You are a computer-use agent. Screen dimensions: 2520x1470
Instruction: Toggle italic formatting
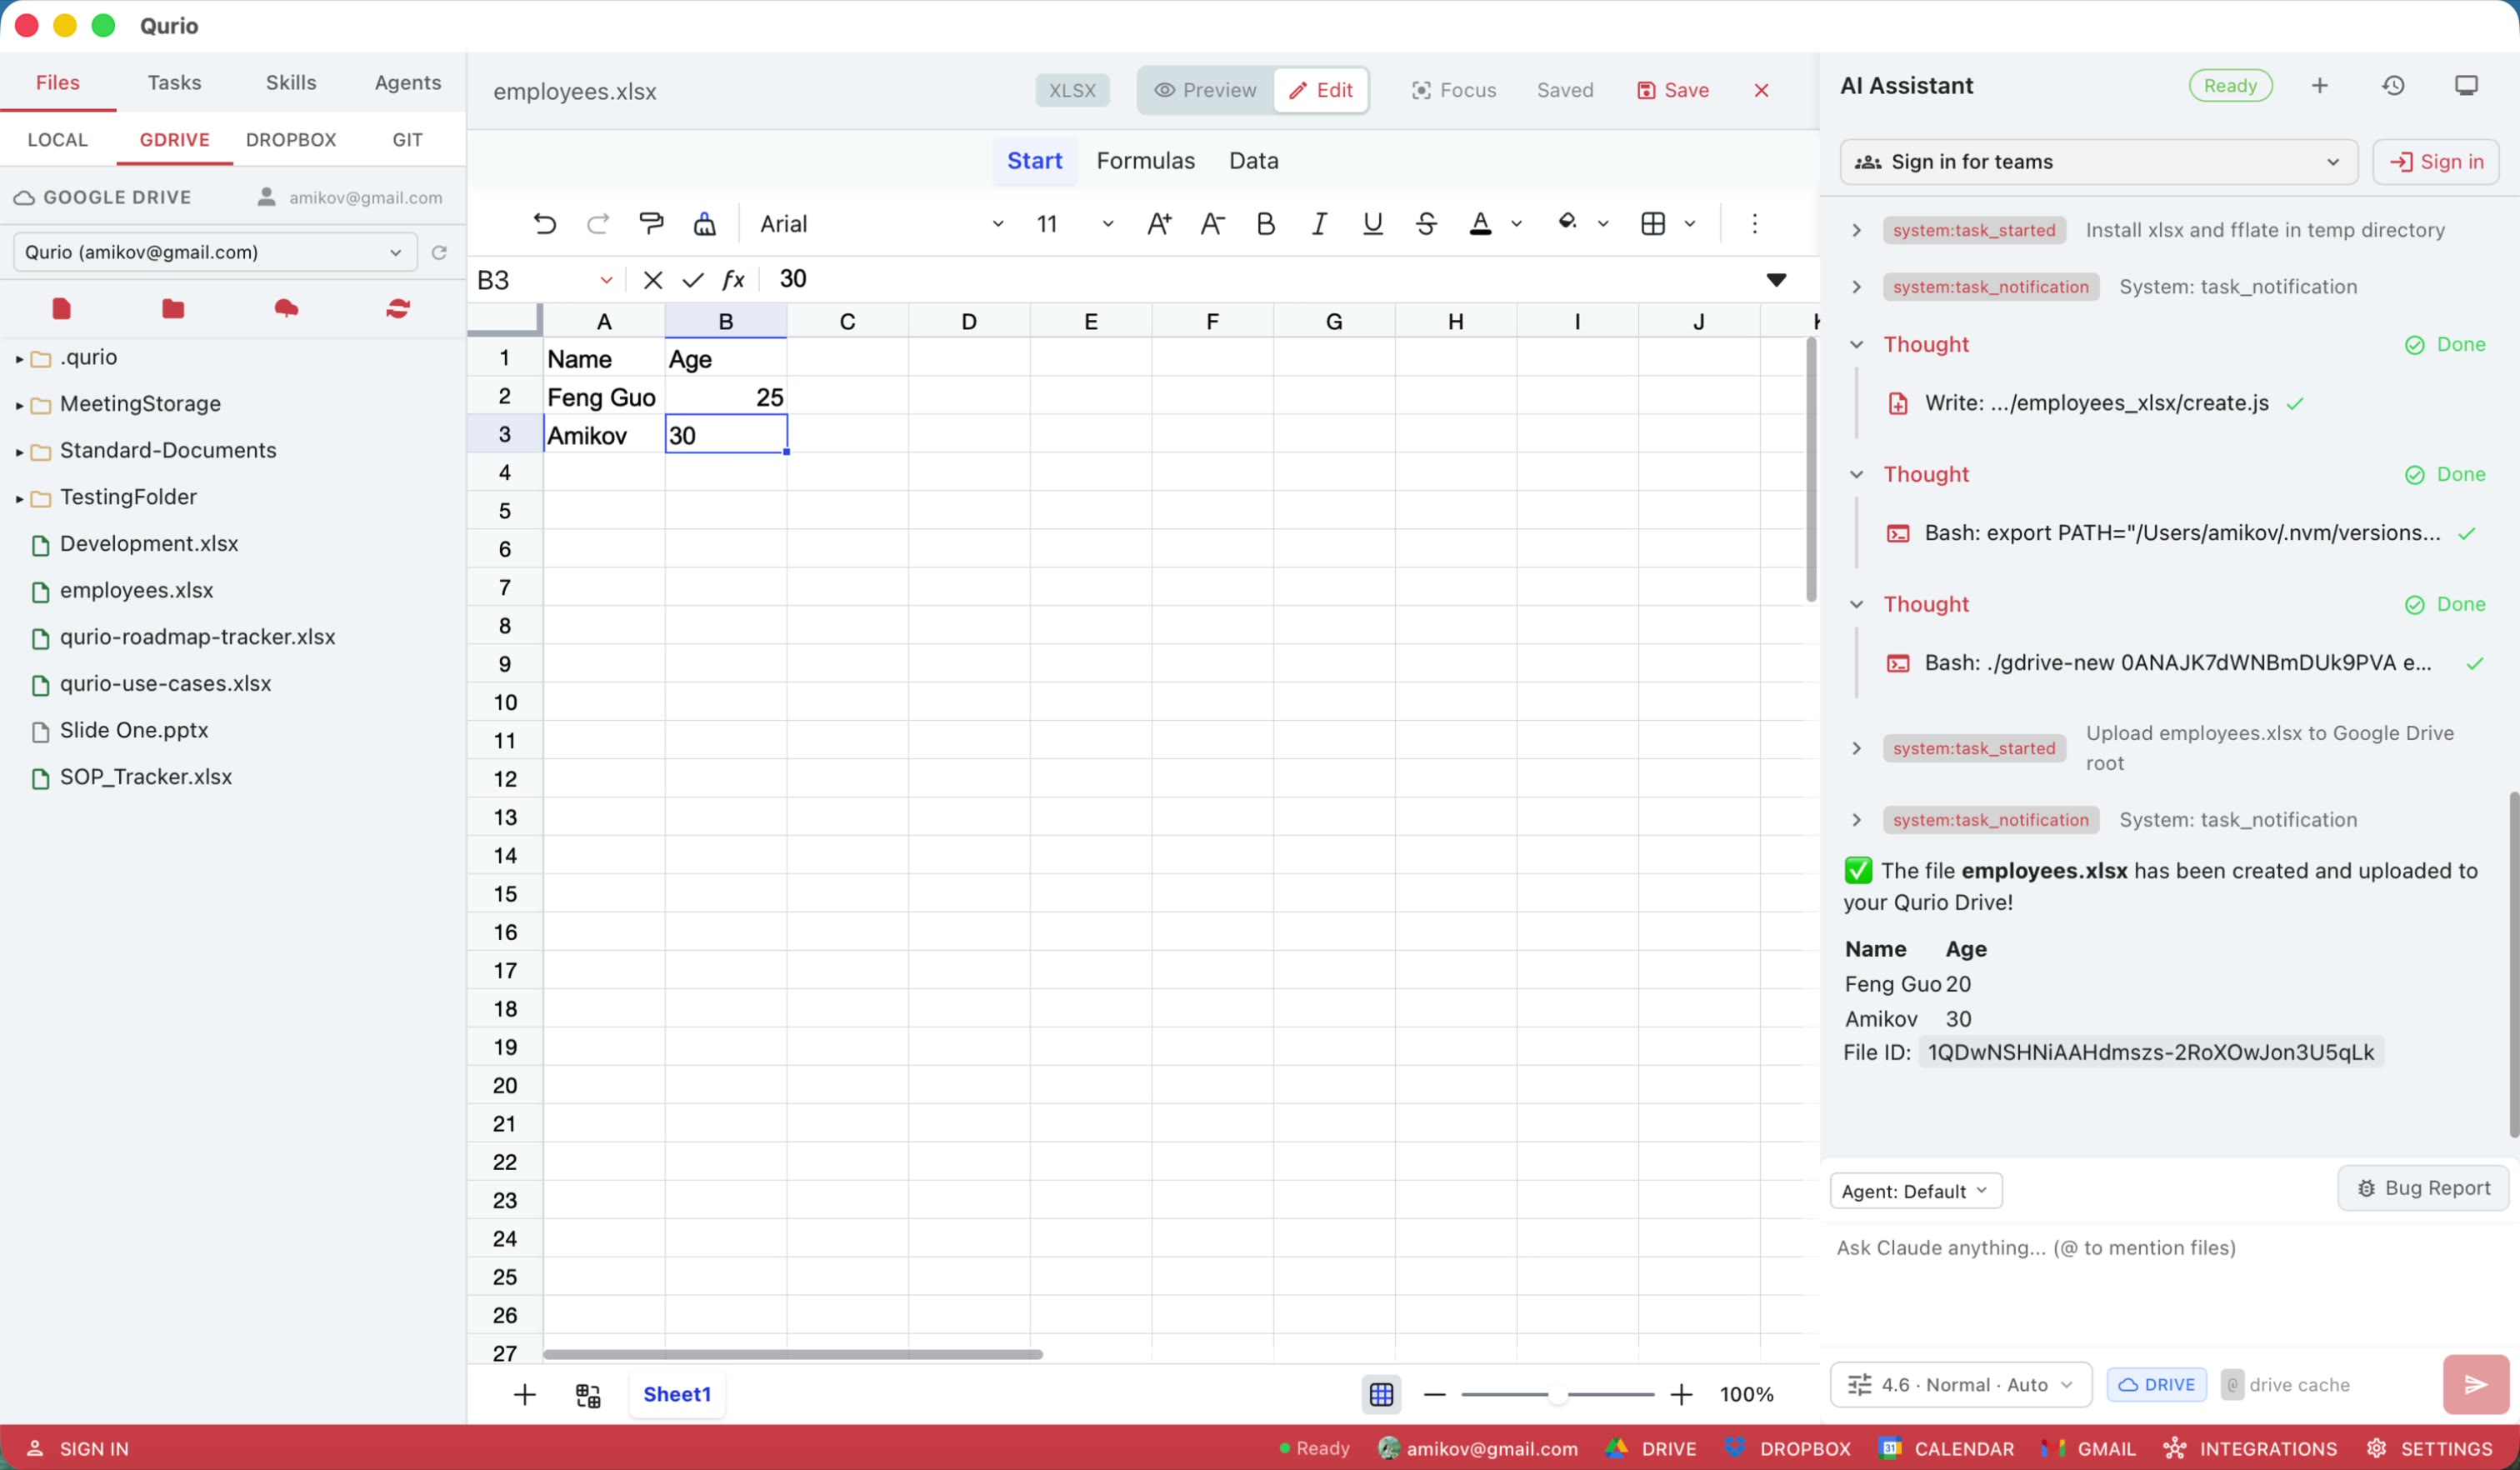1318,223
